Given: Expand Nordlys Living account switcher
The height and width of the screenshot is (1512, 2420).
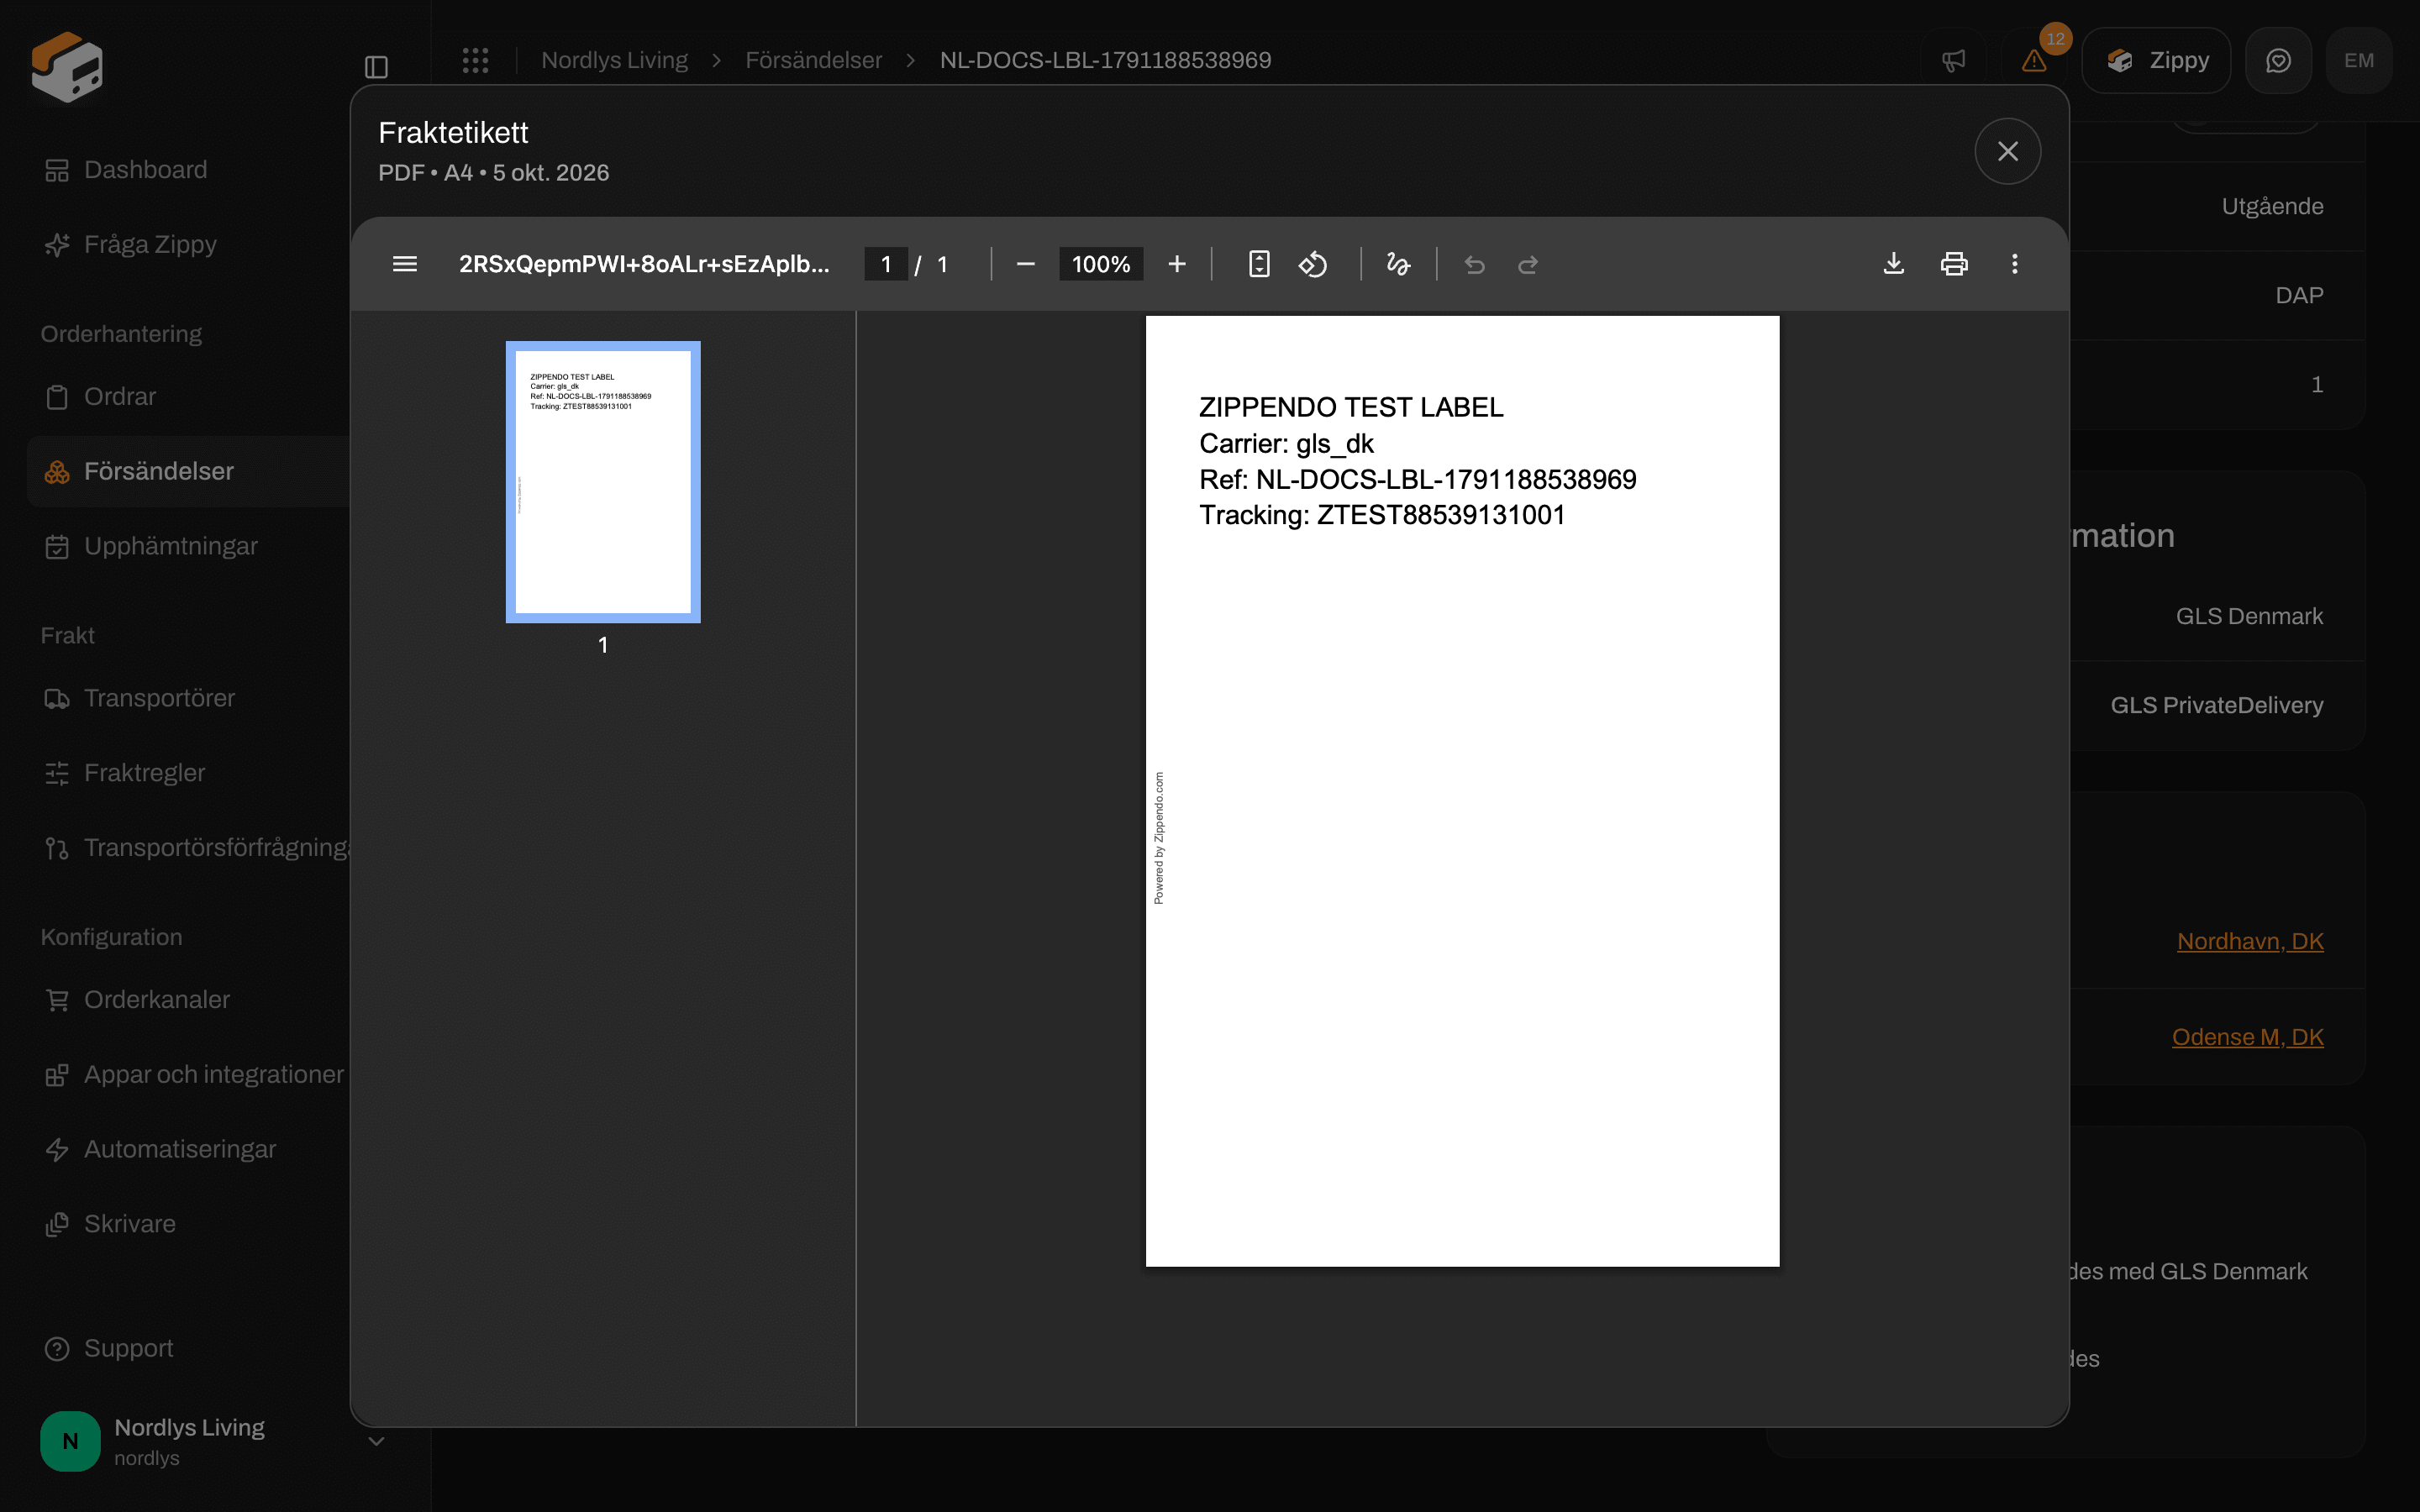Looking at the screenshot, I should pyautogui.click(x=214, y=1441).
